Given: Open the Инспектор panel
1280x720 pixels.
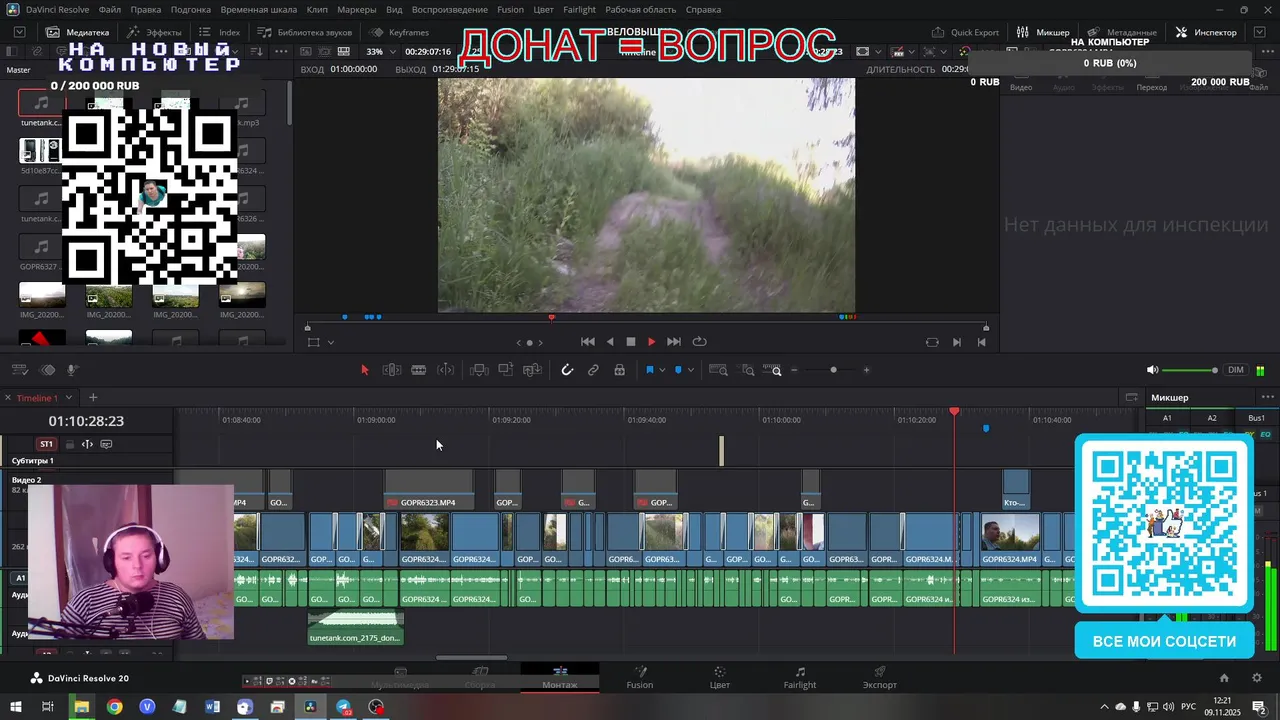Looking at the screenshot, I should (x=1207, y=32).
